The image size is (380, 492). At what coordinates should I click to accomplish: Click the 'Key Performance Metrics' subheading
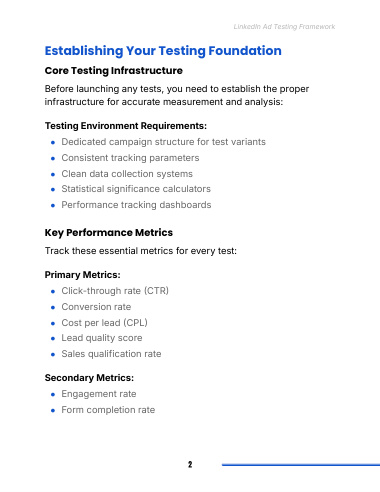109,233
